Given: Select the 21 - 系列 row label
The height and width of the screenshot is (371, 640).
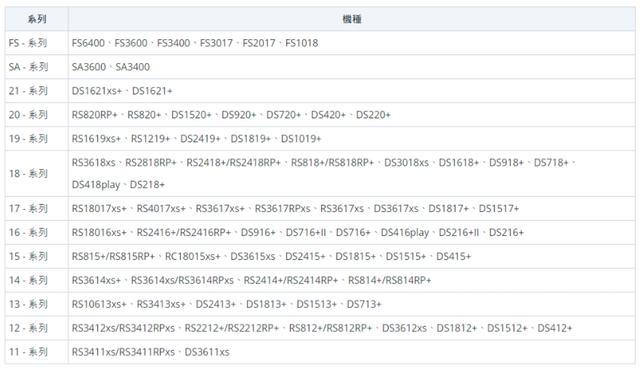Looking at the screenshot, I should coord(28,91).
